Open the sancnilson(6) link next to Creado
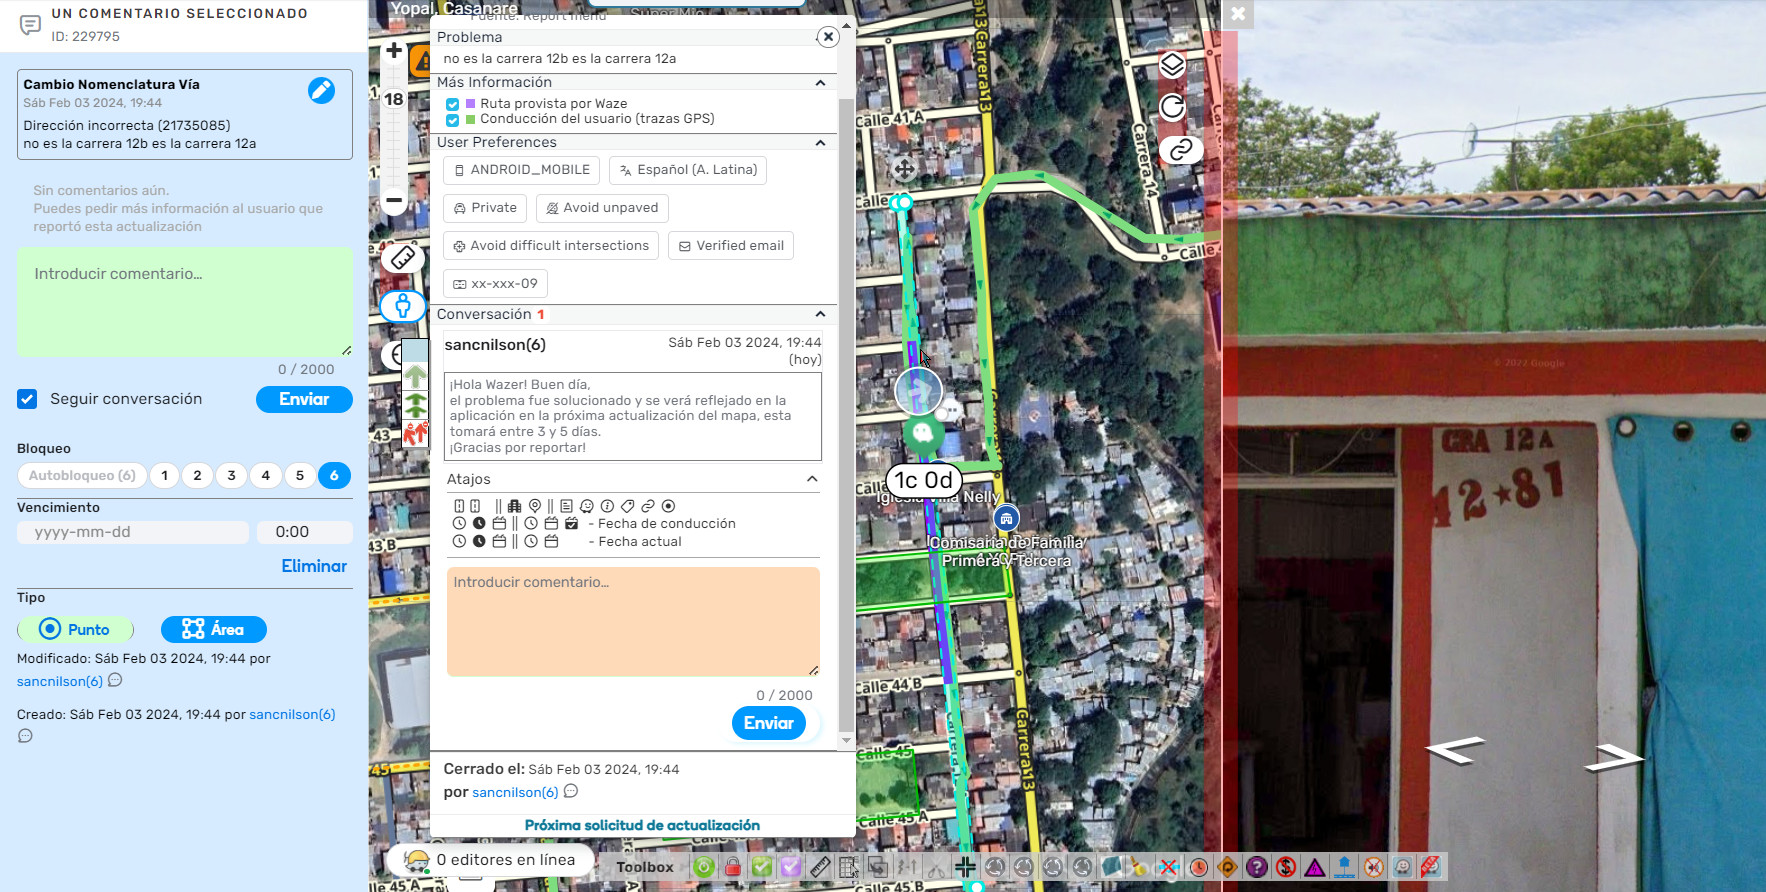The height and width of the screenshot is (892, 1766). 292,714
